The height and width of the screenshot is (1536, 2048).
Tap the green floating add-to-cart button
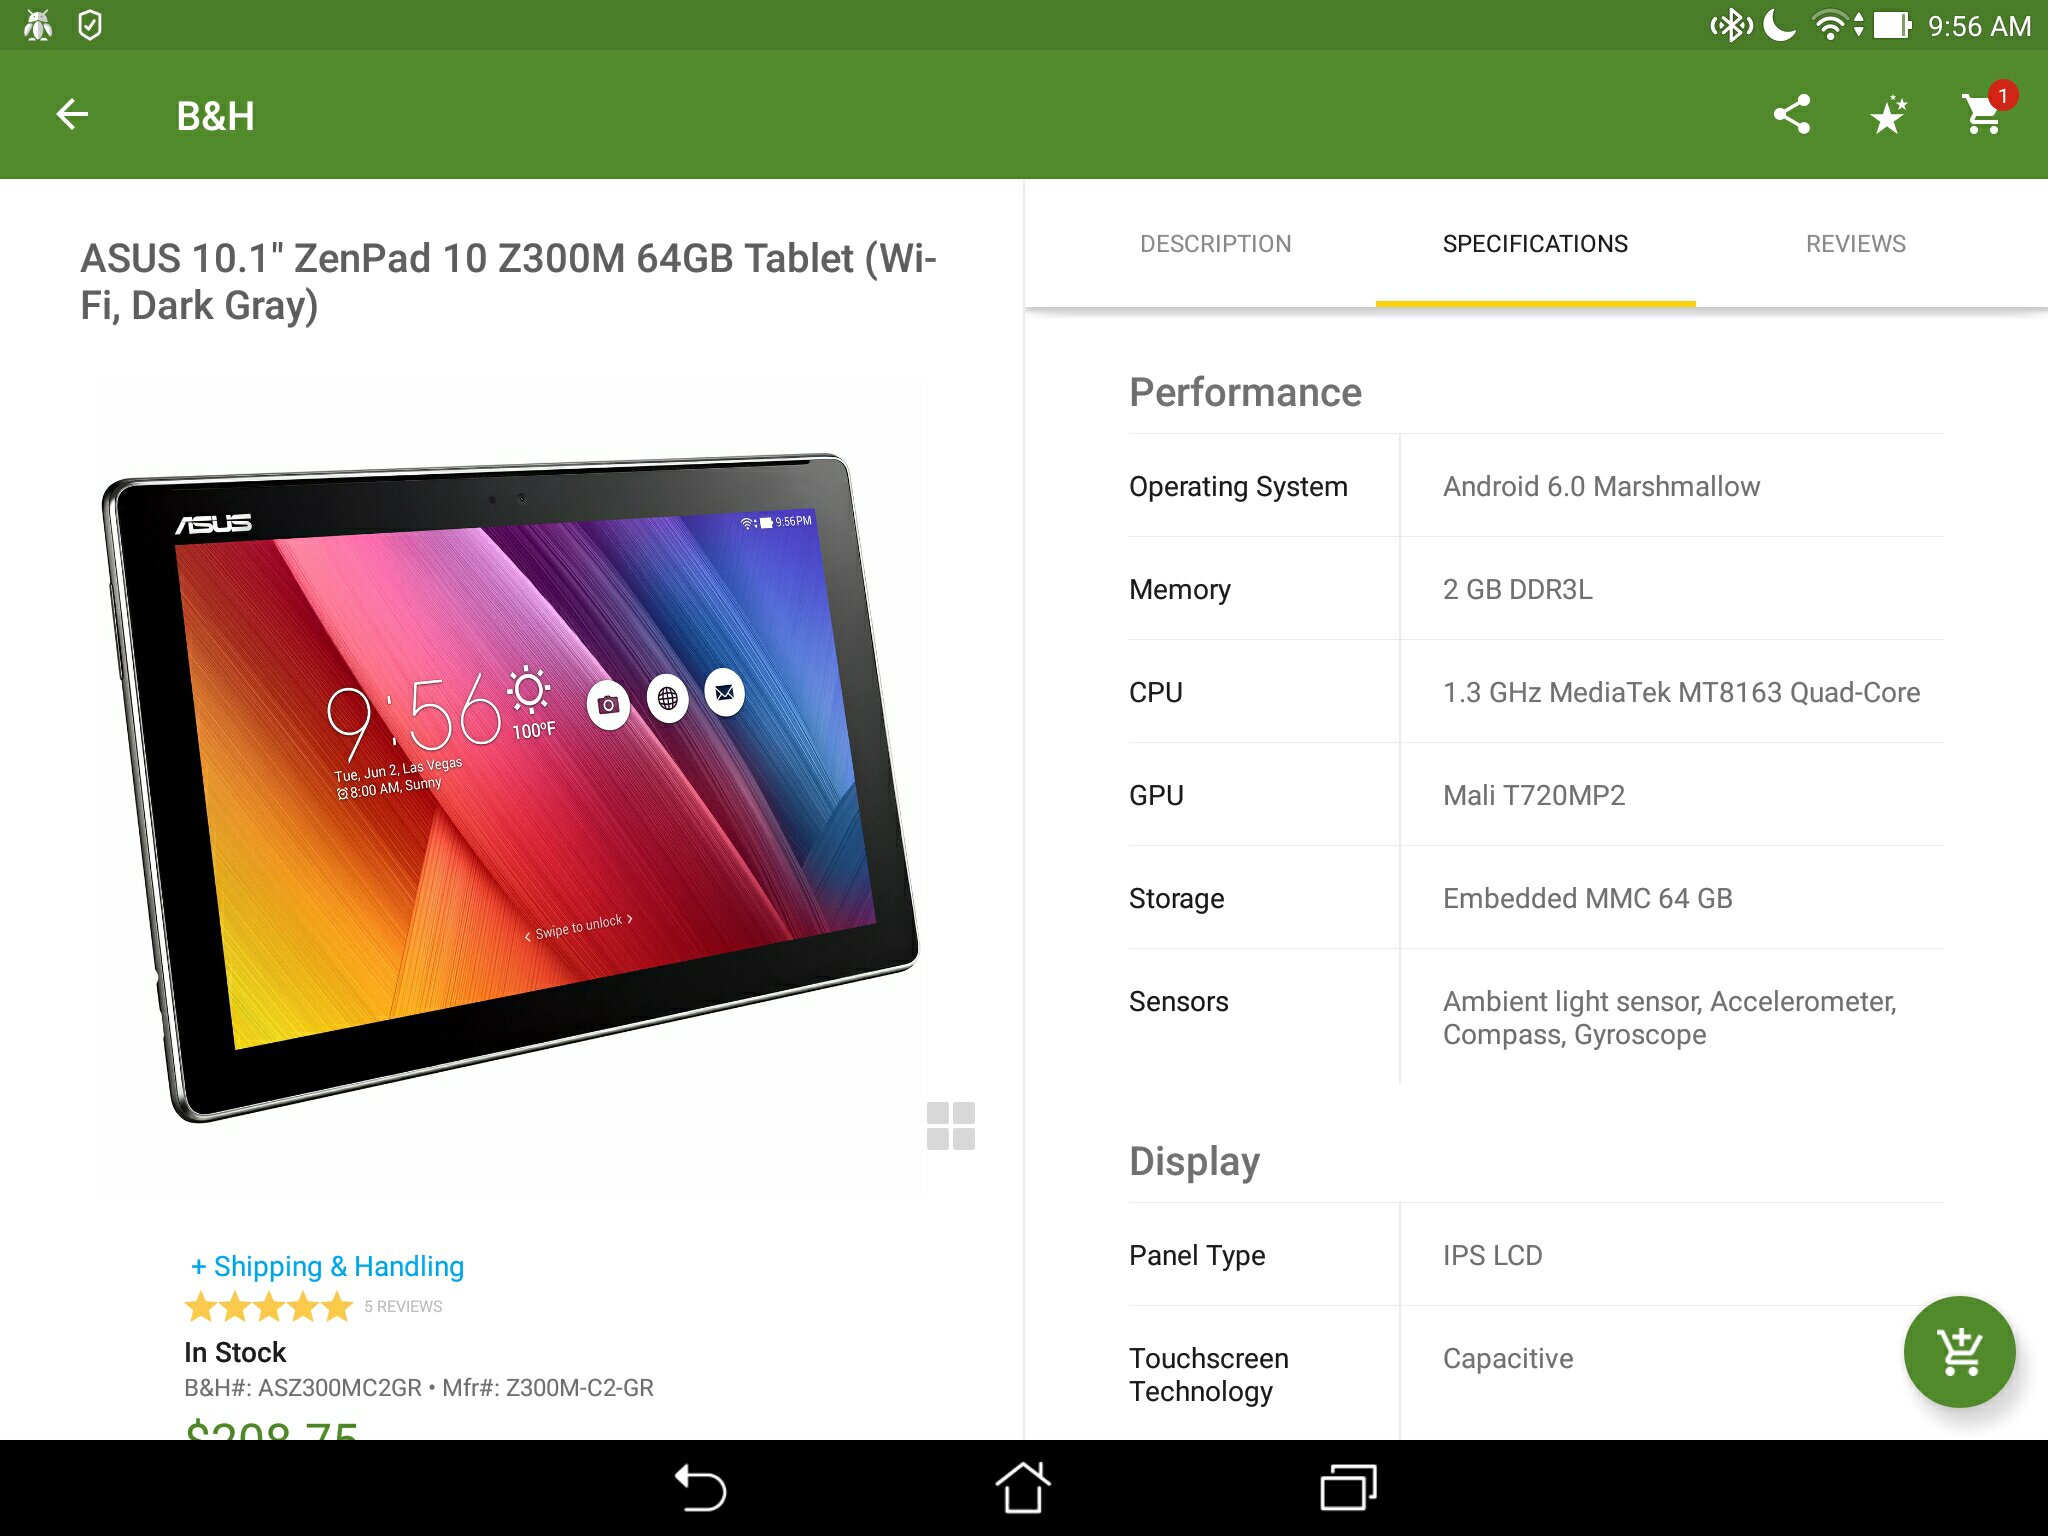[x=1959, y=1351]
